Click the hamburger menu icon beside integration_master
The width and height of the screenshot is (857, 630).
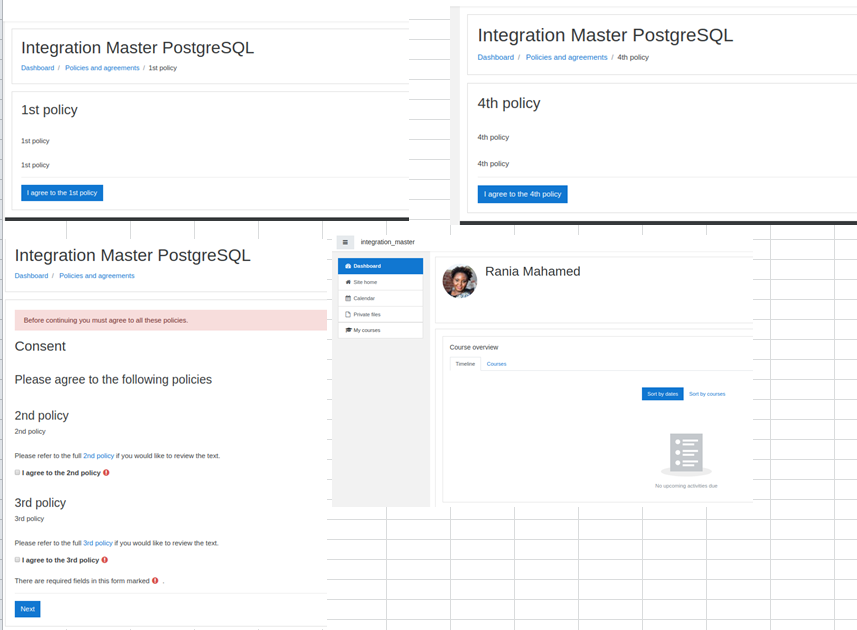(345, 242)
